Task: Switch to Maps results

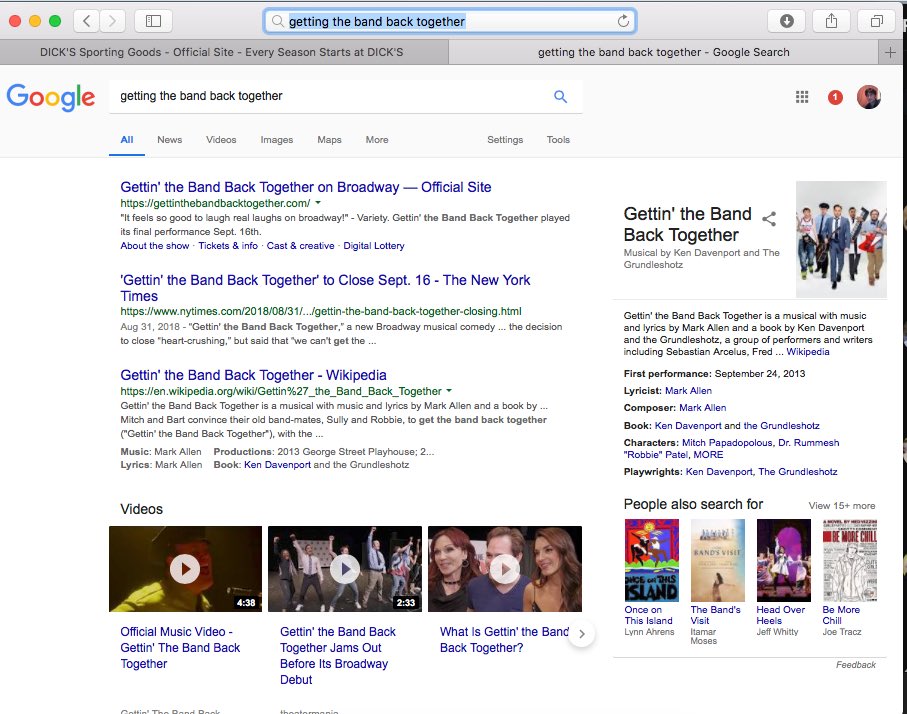Action: pyautogui.click(x=329, y=140)
